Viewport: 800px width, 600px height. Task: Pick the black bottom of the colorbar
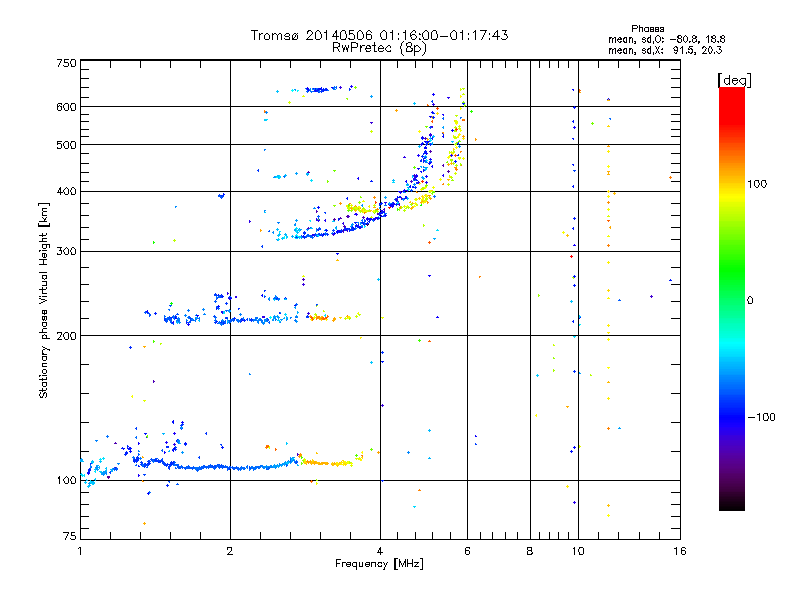click(732, 503)
